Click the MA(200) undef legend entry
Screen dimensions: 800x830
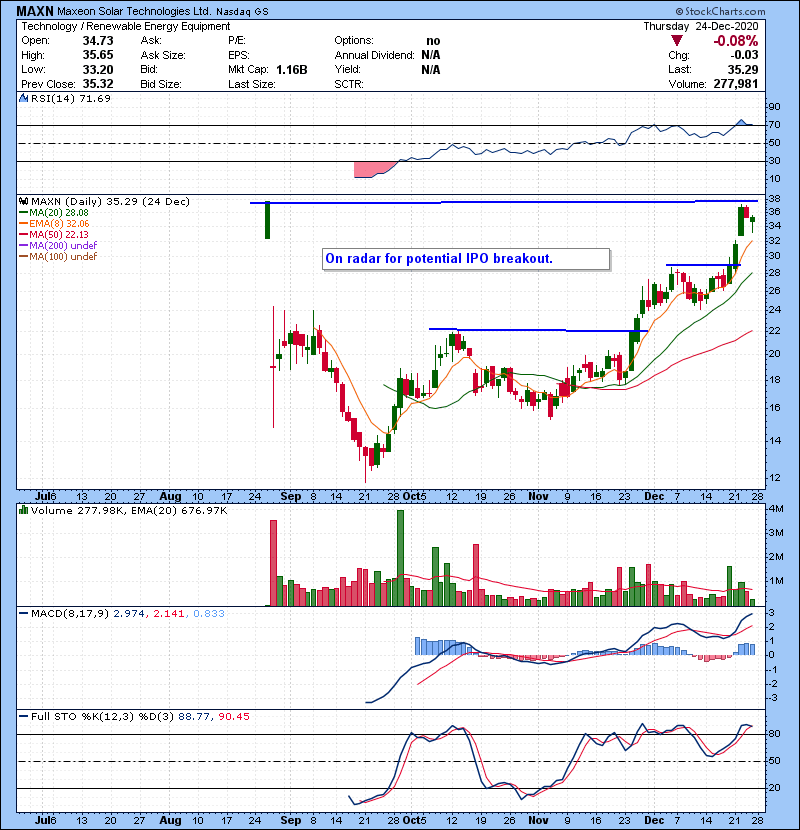[x=63, y=246]
